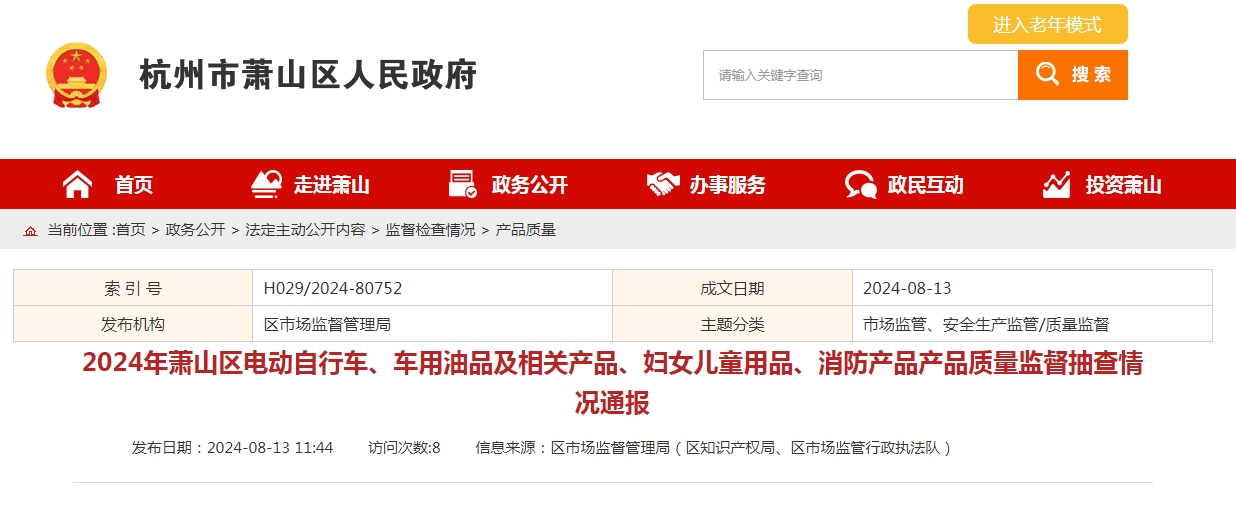Open 政民互动 navigation item

pyautogui.click(x=926, y=185)
